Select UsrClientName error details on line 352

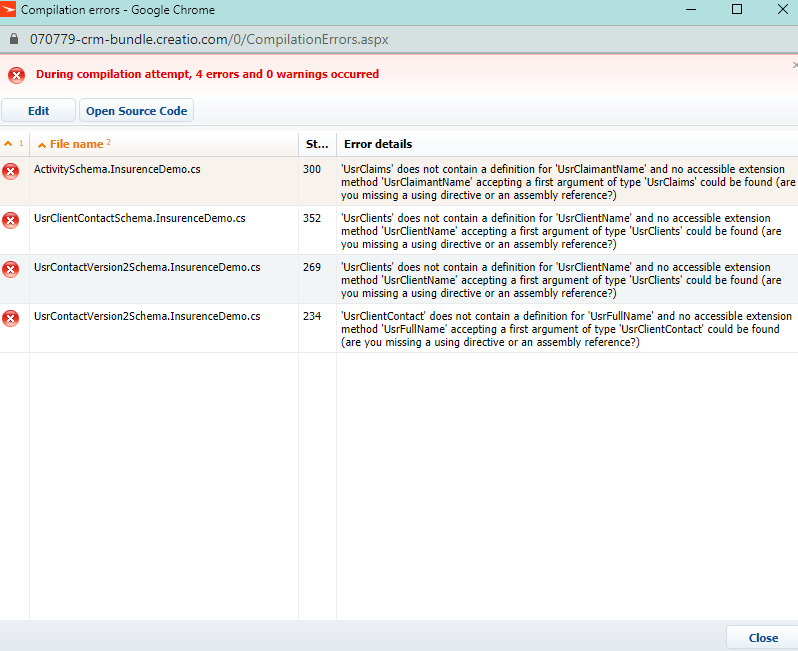tap(561, 231)
